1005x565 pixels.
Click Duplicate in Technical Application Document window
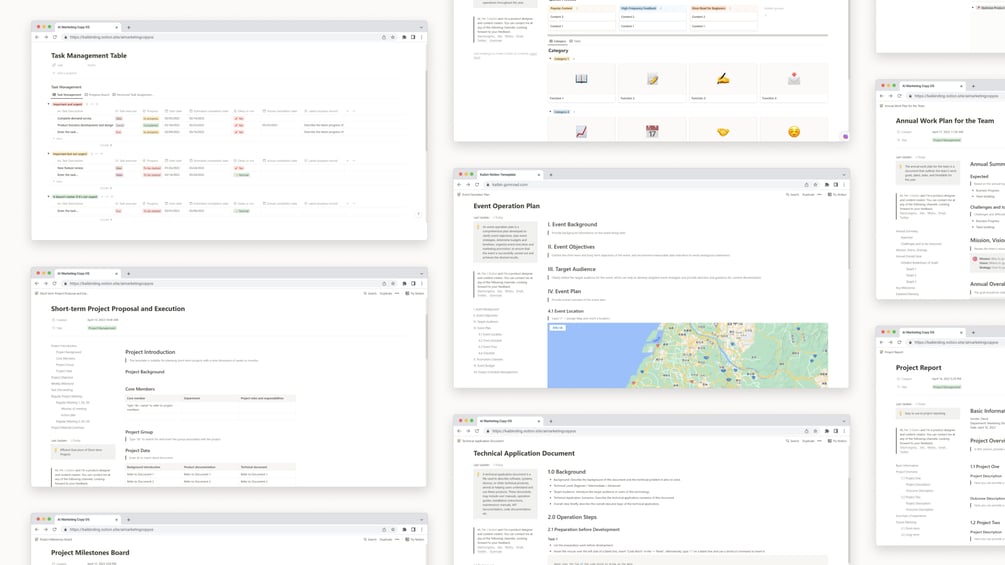tap(808, 441)
